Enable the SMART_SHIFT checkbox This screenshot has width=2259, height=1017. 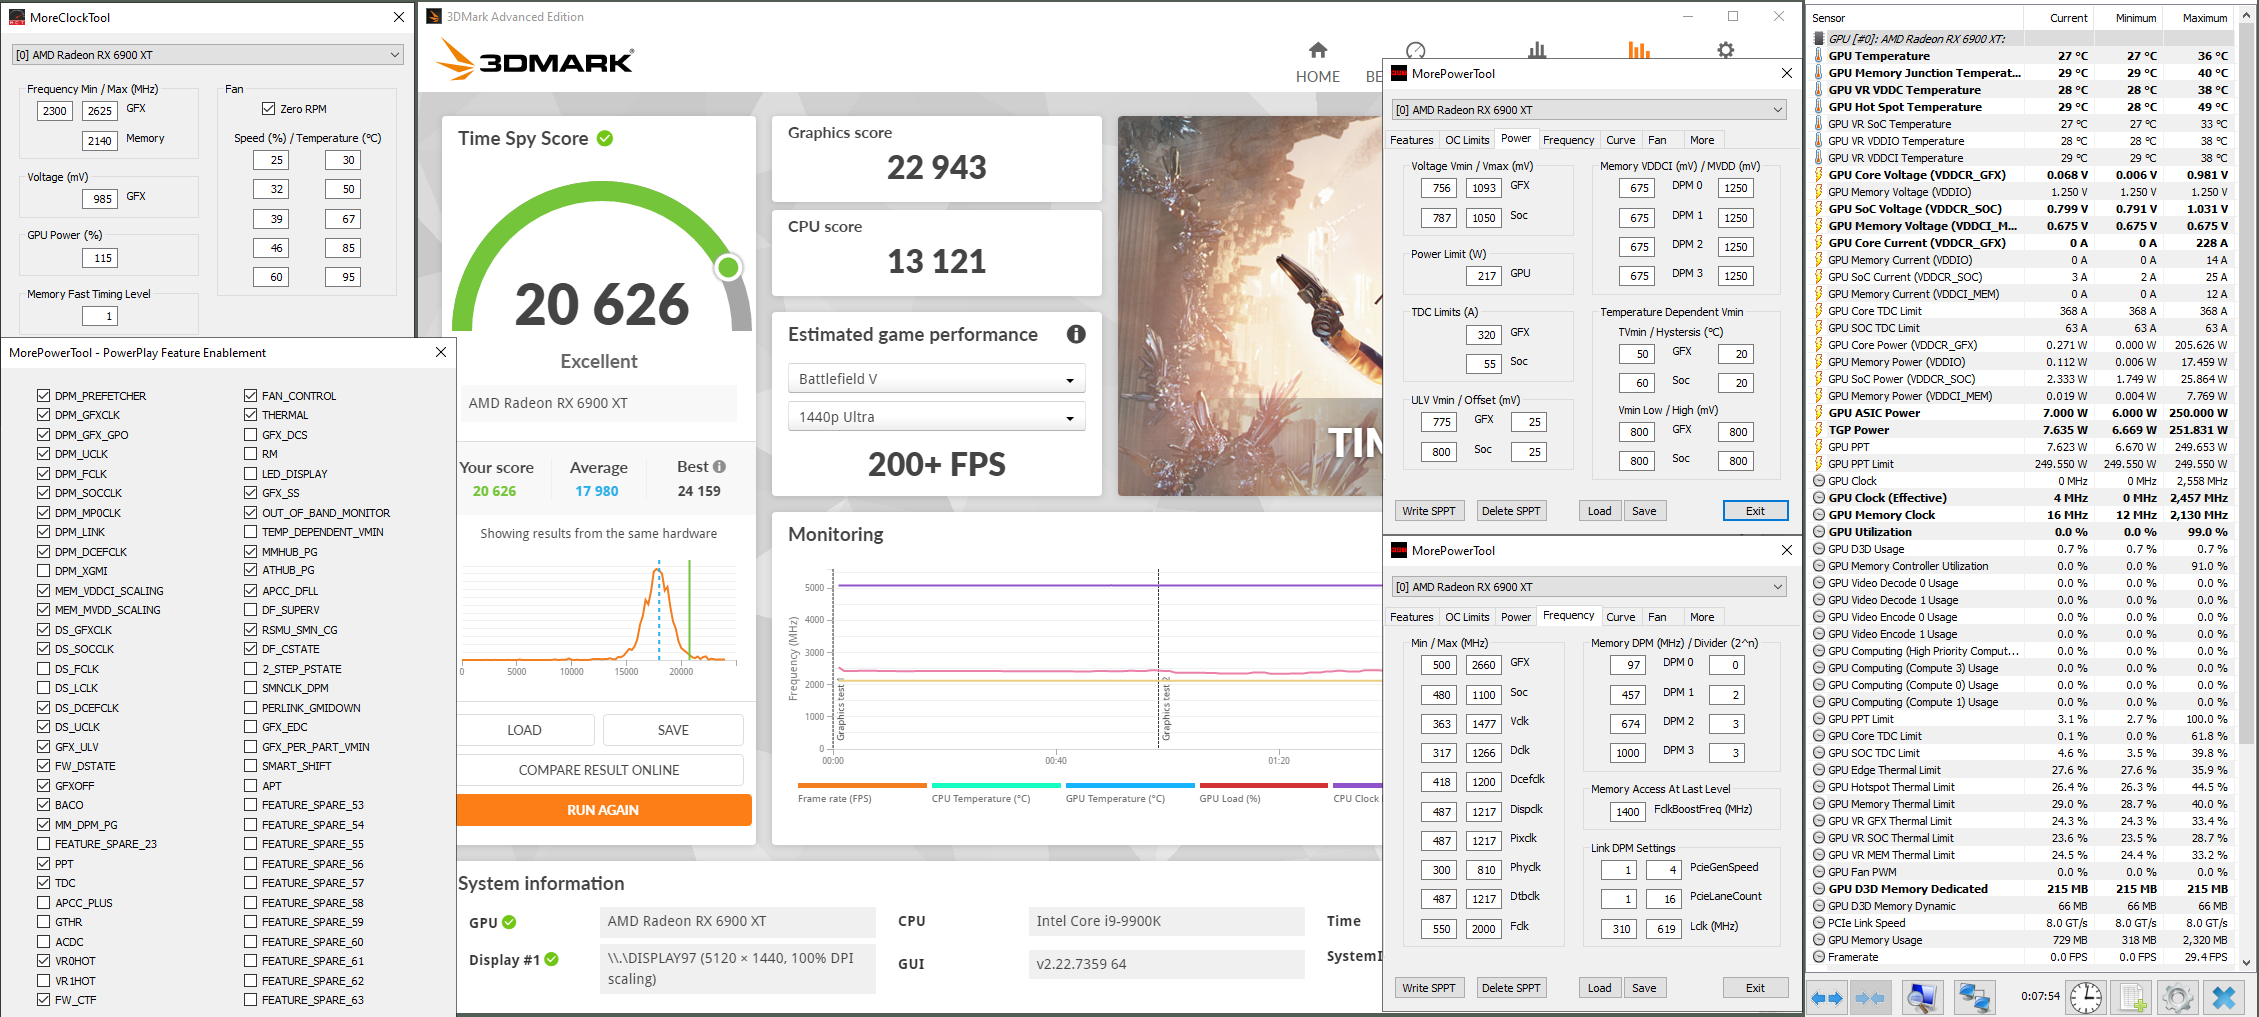tap(250, 766)
